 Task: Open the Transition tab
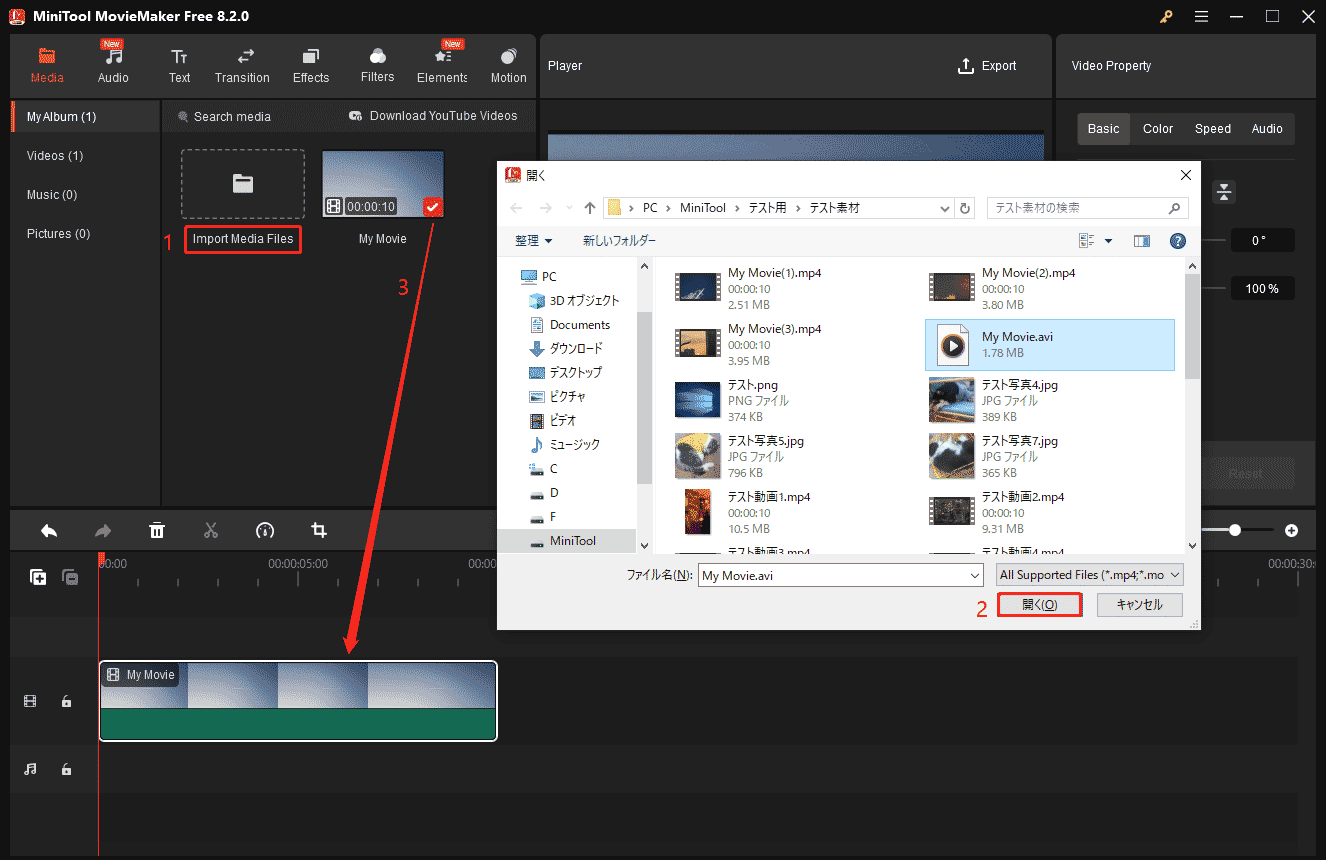(x=242, y=66)
